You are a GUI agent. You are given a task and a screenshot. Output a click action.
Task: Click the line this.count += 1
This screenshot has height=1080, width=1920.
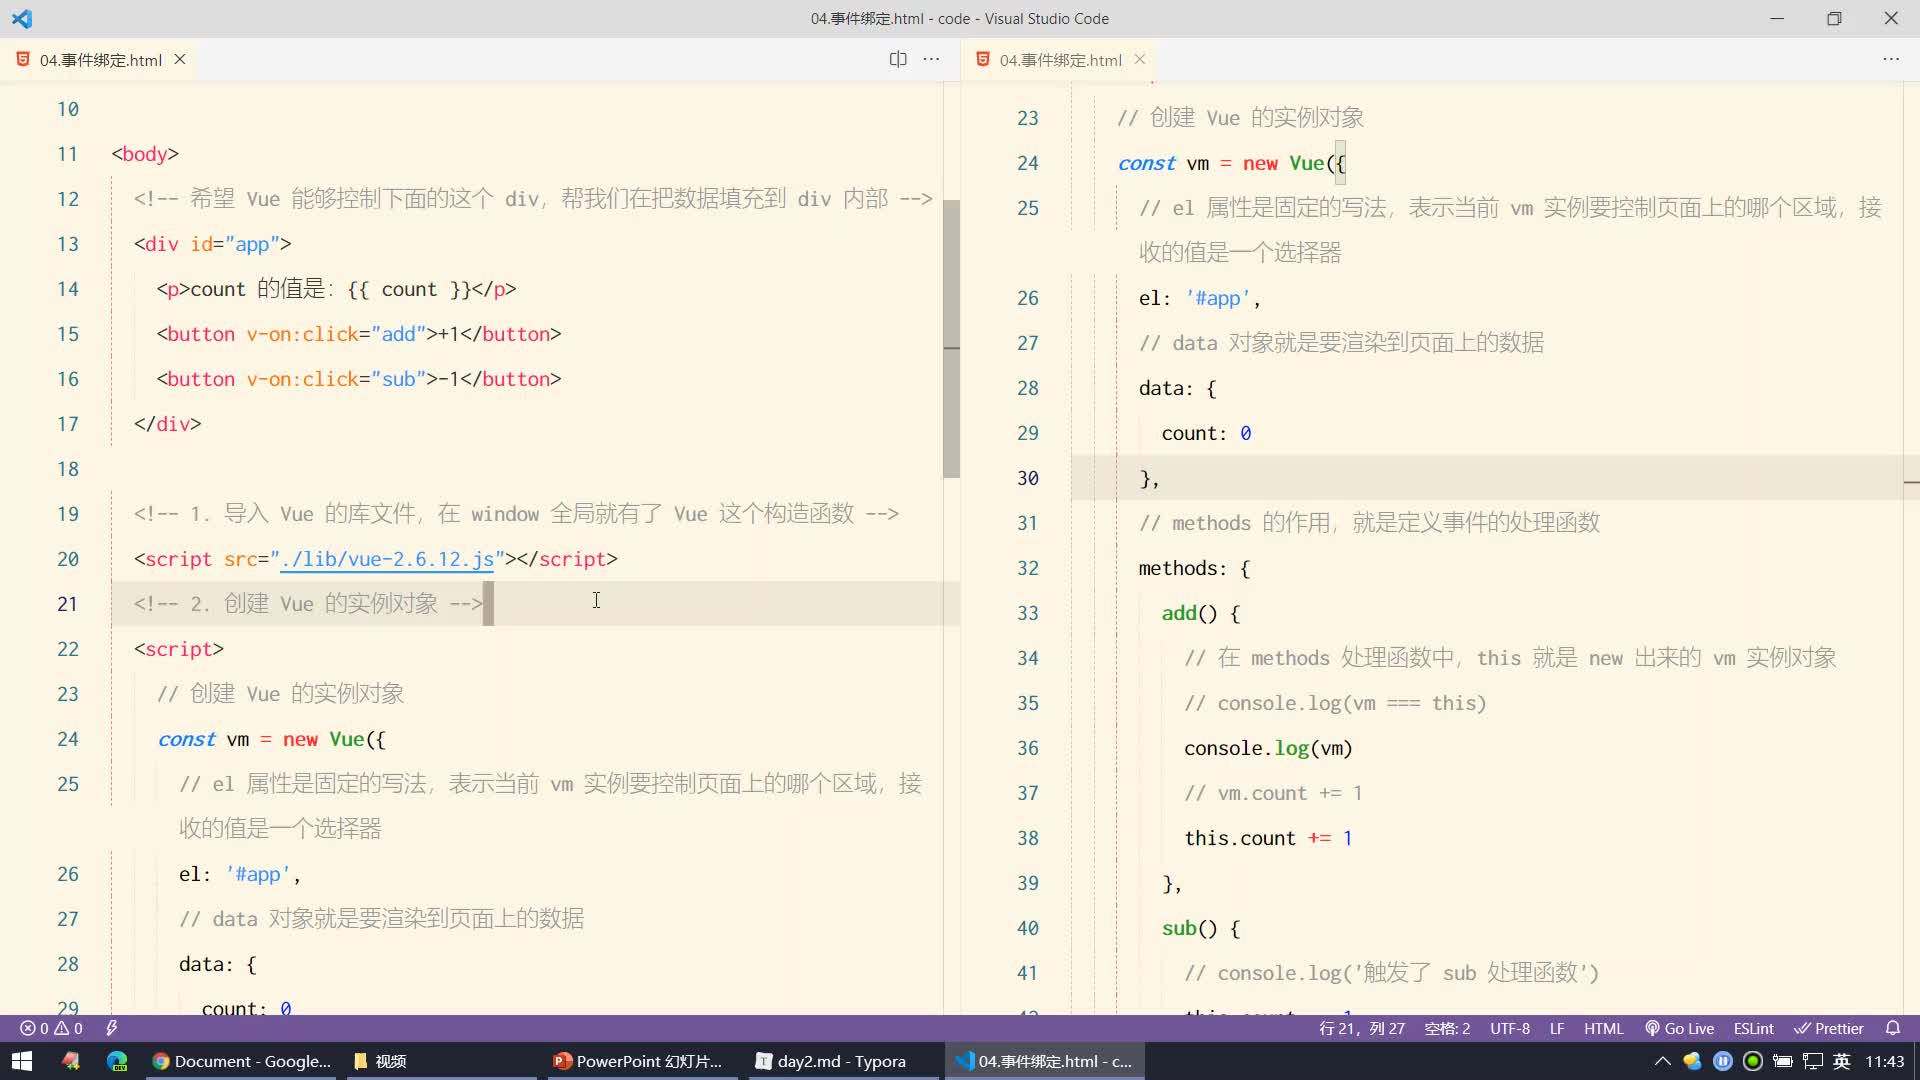tap(1268, 838)
